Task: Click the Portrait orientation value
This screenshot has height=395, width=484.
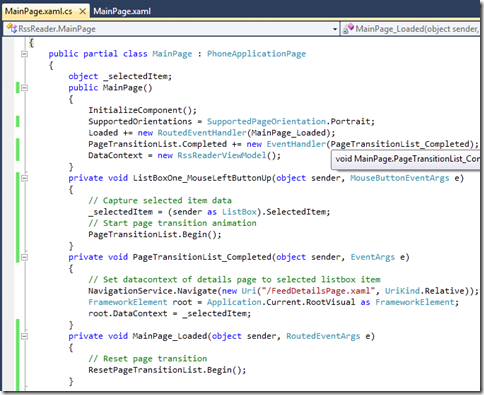Action: (x=350, y=121)
